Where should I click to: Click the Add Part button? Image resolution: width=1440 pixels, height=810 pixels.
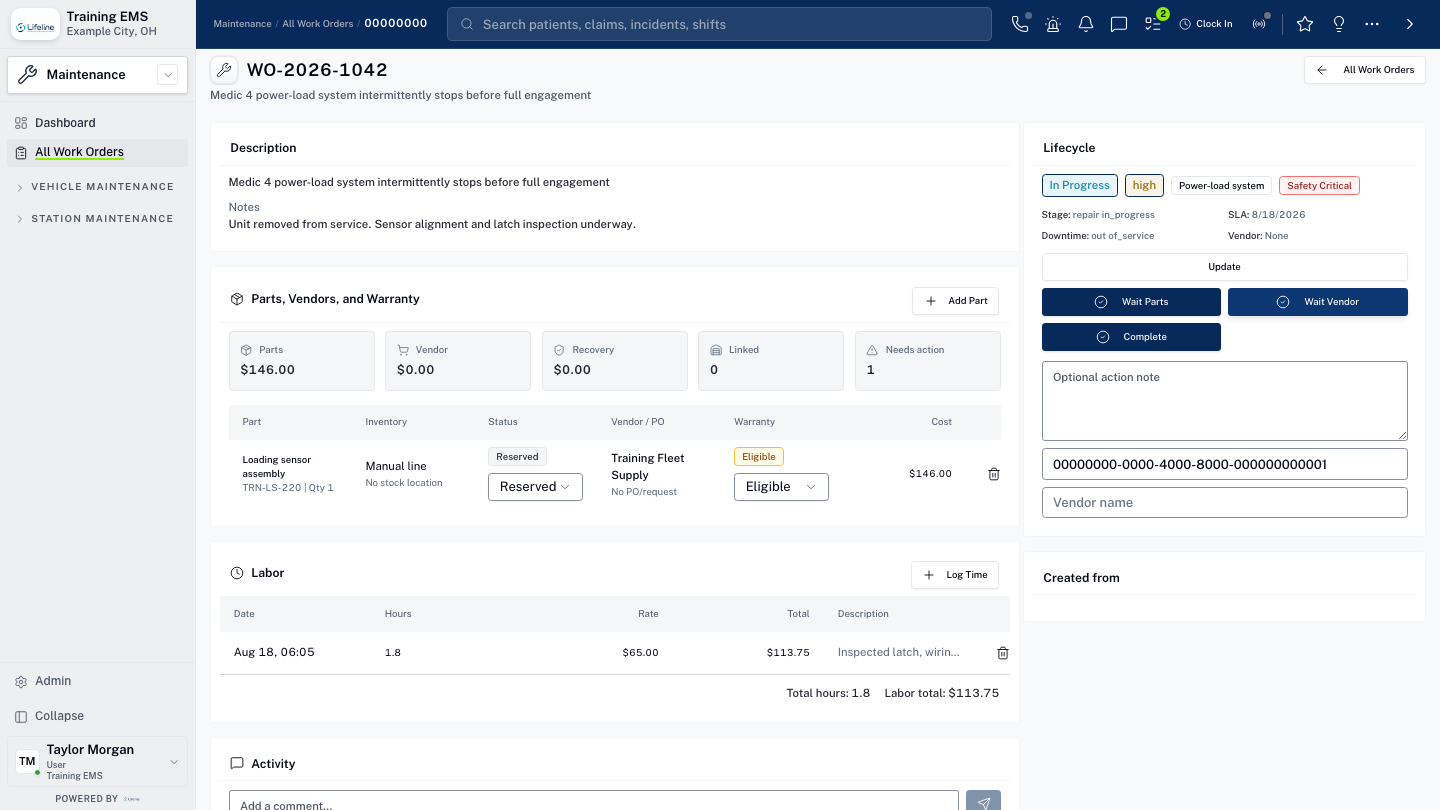[x=955, y=301]
